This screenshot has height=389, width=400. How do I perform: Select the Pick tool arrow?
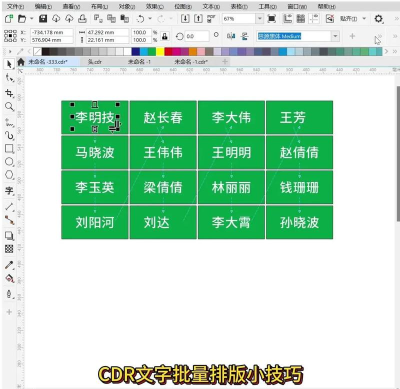[x=9, y=64]
